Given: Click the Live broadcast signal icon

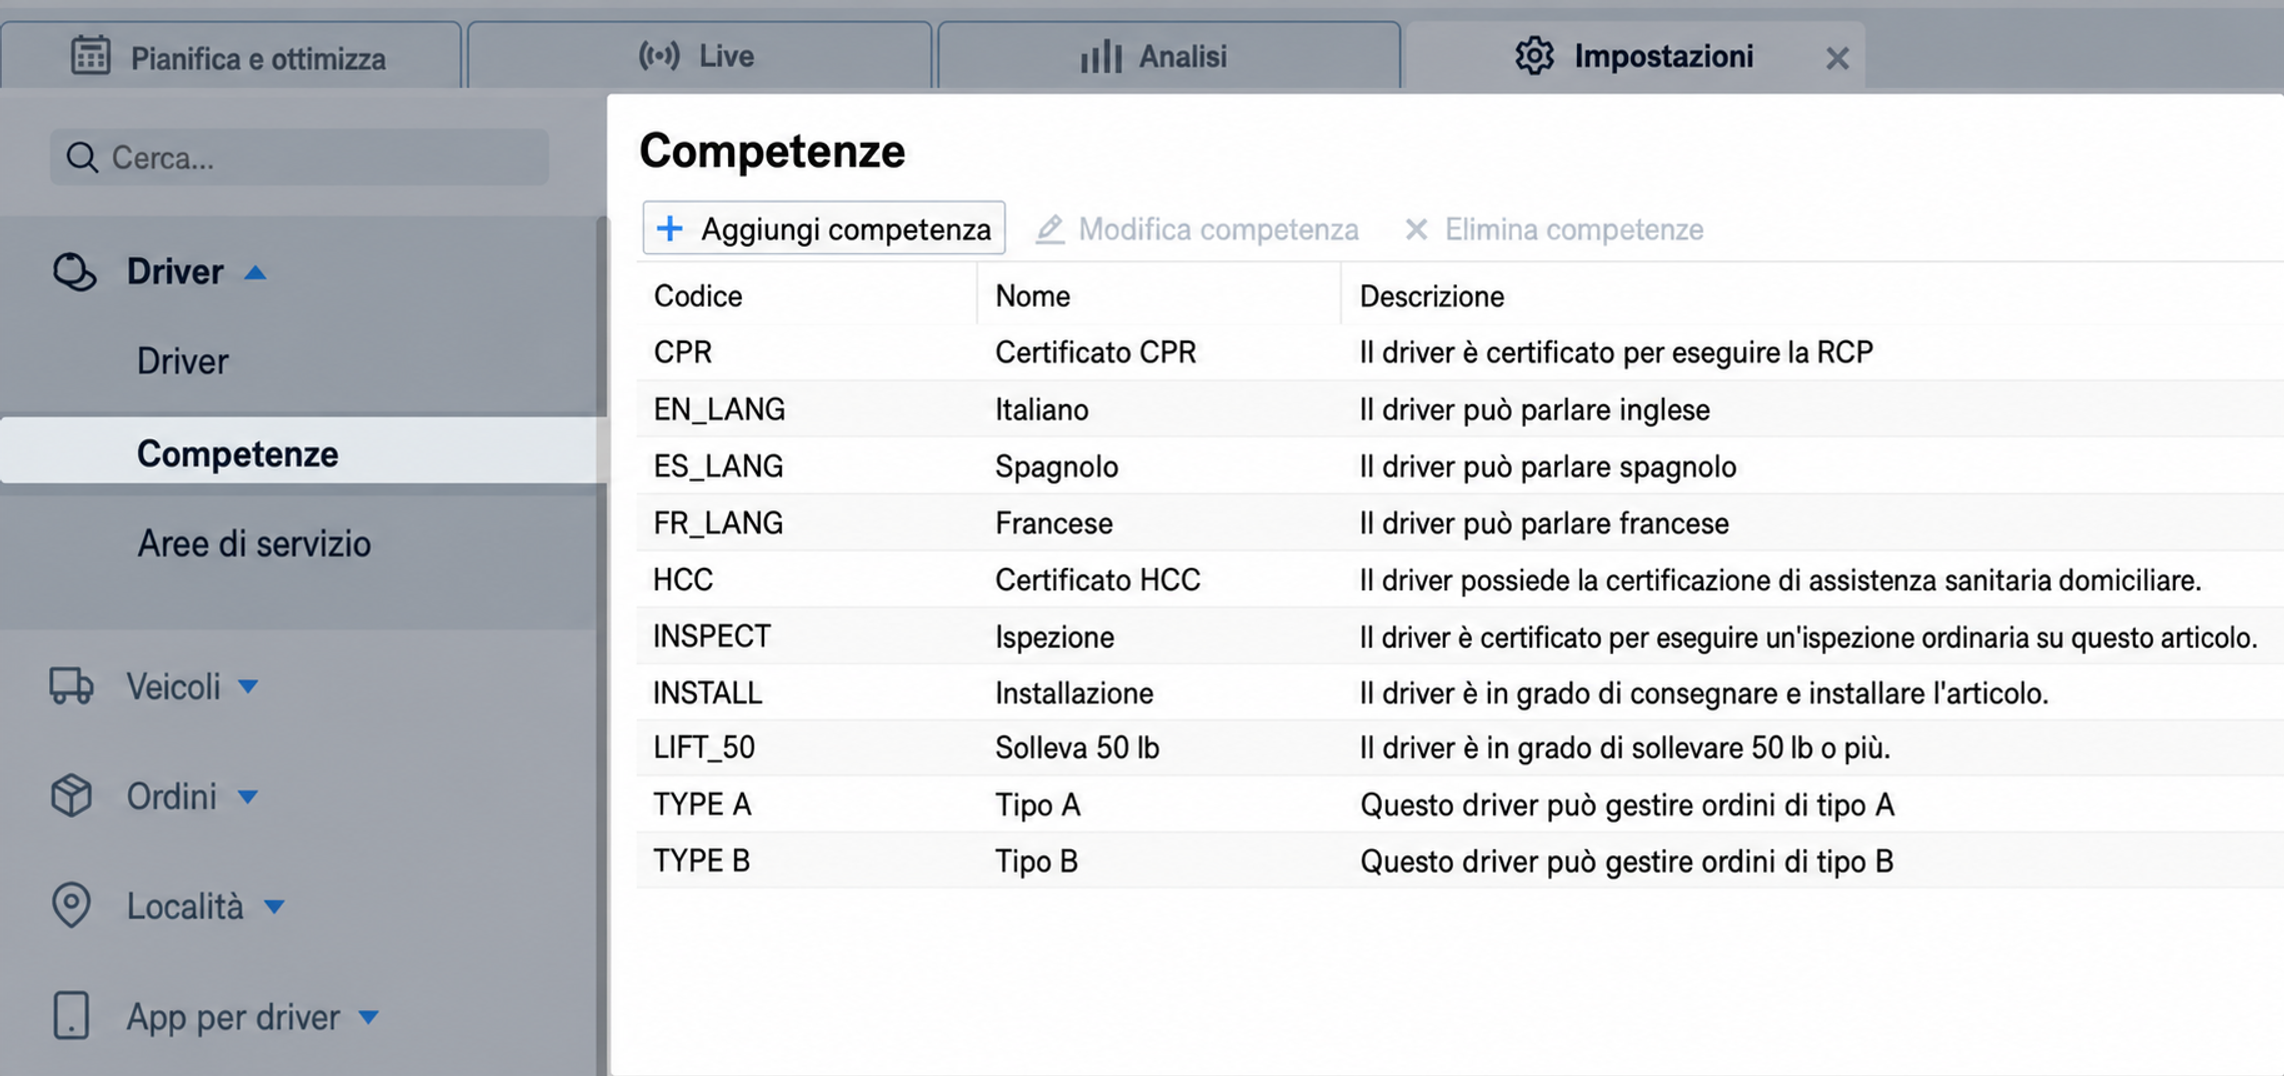Looking at the screenshot, I should (x=659, y=55).
